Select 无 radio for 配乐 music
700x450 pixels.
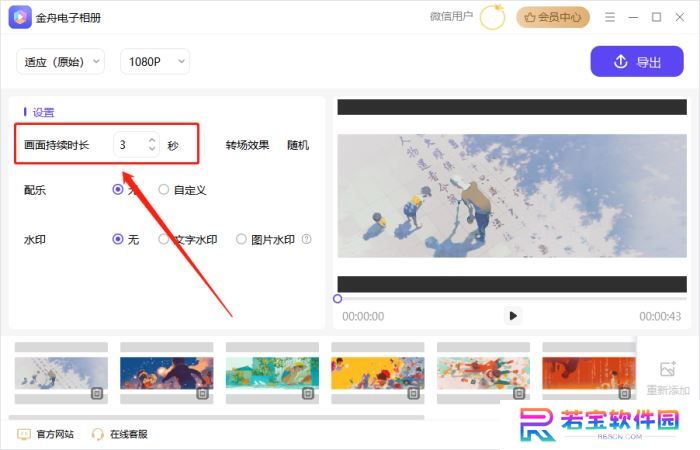[x=118, y=190]
